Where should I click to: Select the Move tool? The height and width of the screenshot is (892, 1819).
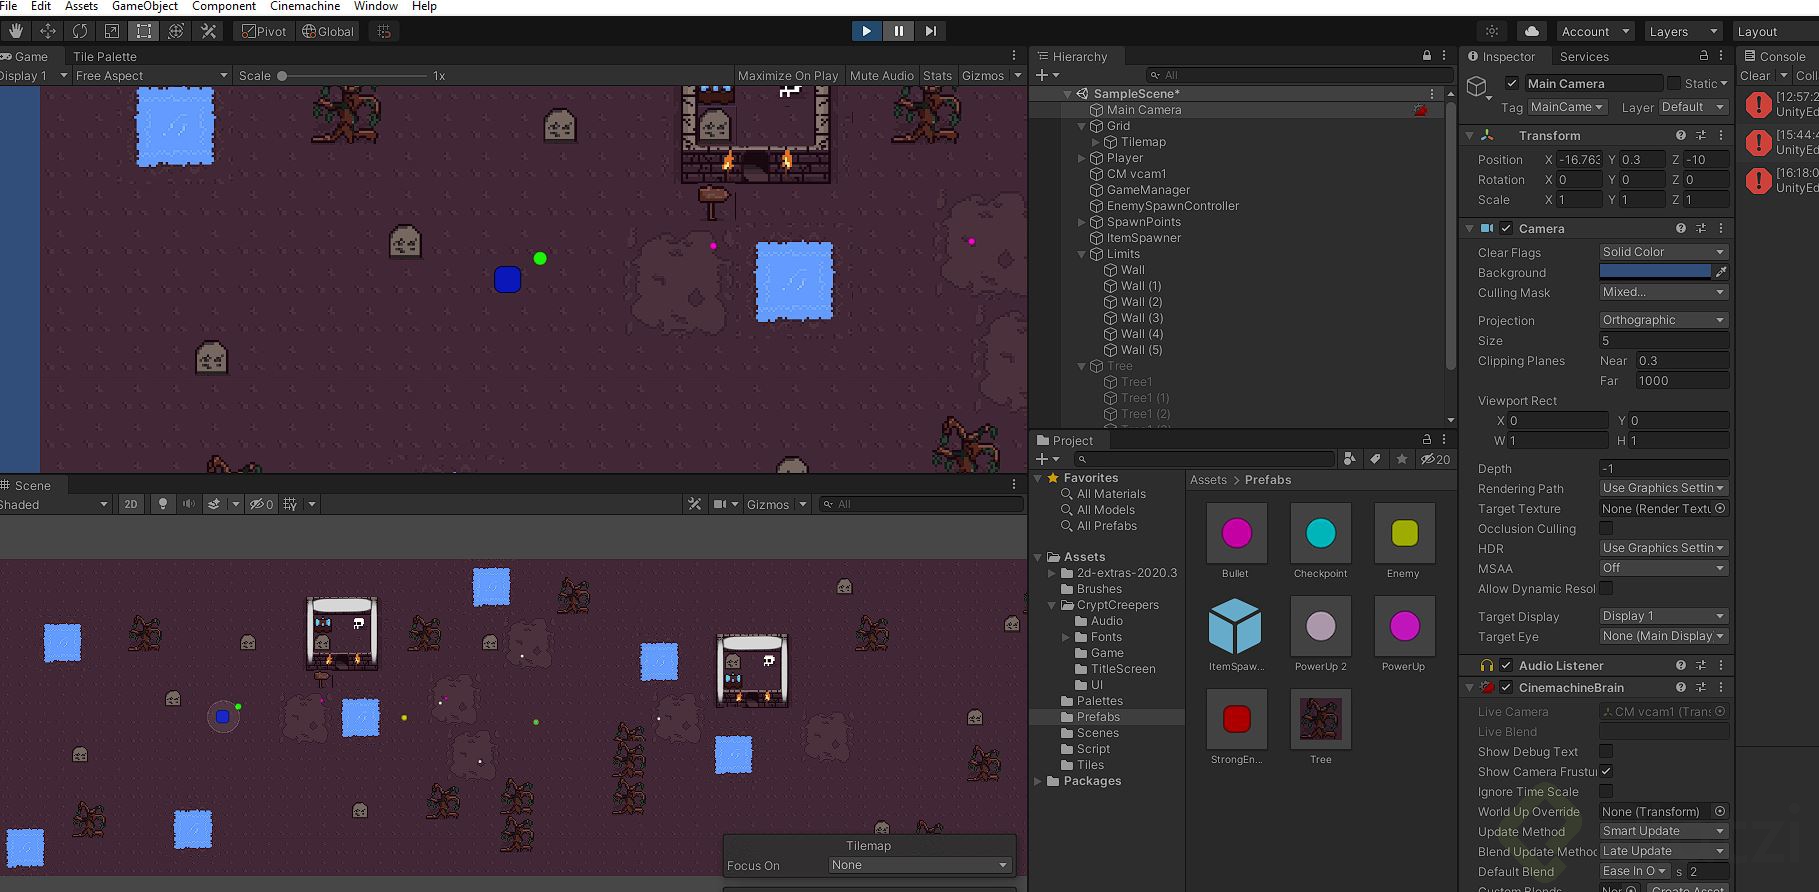tap(48, 31)
